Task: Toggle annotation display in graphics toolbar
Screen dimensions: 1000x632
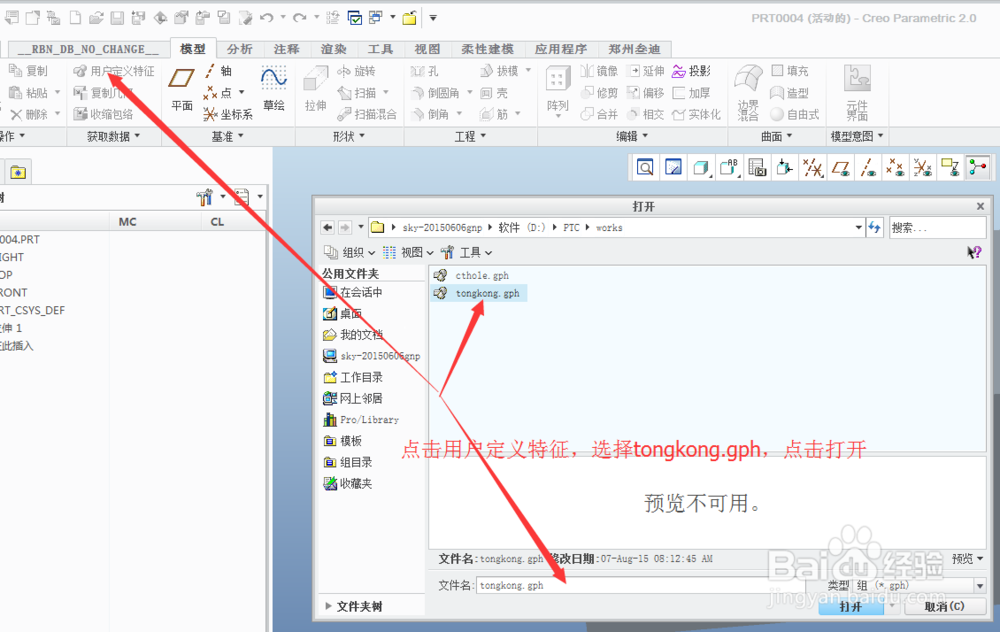Action: [950, 168]
